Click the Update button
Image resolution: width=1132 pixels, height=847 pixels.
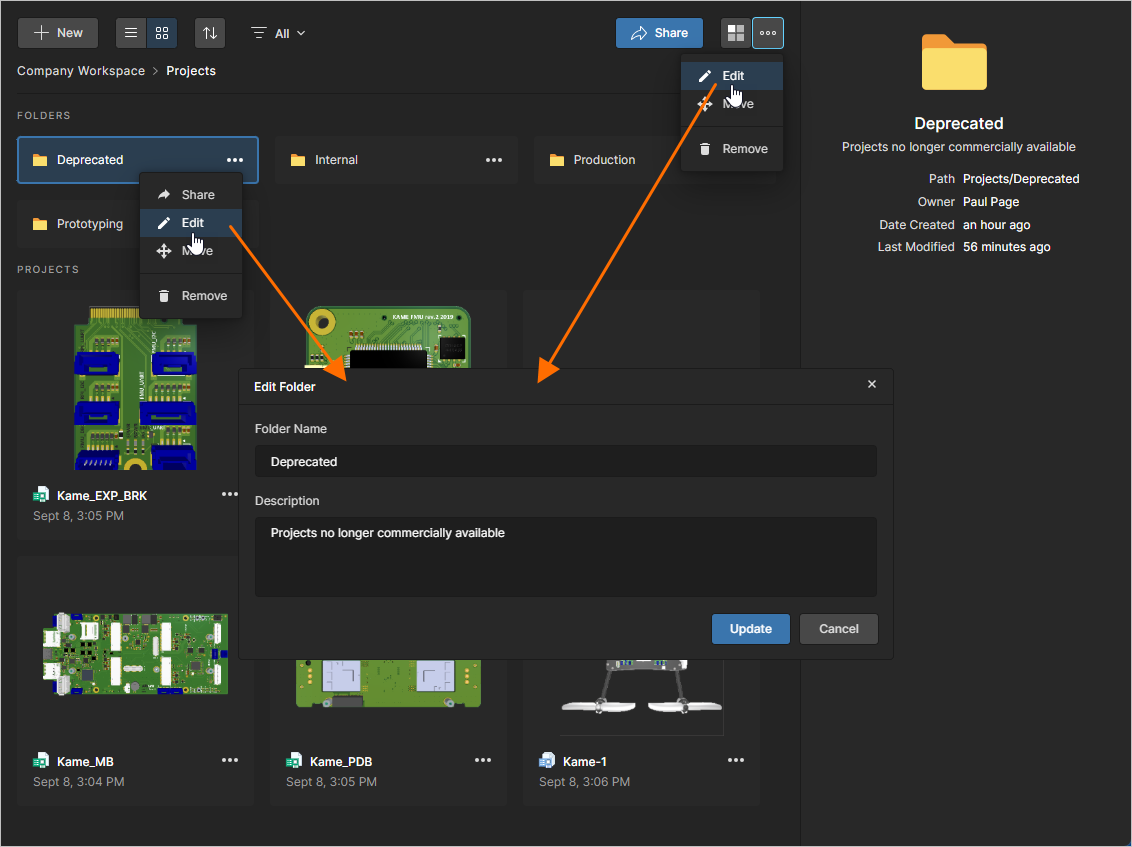pos(750,629)
